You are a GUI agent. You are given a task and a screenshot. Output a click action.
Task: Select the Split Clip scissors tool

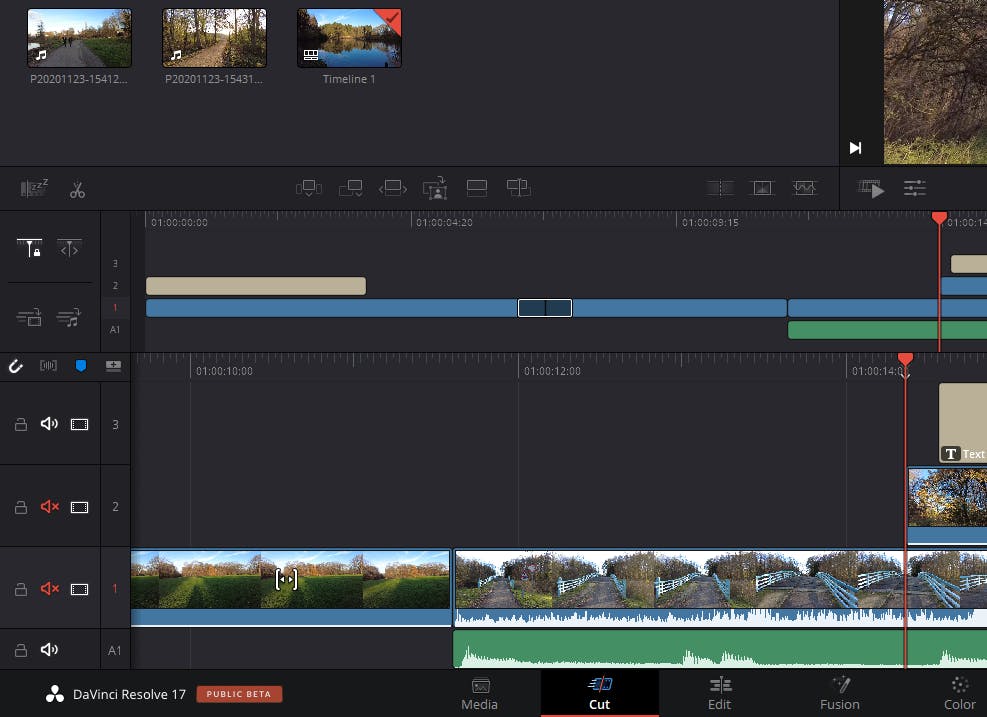(x=77, y=189)
